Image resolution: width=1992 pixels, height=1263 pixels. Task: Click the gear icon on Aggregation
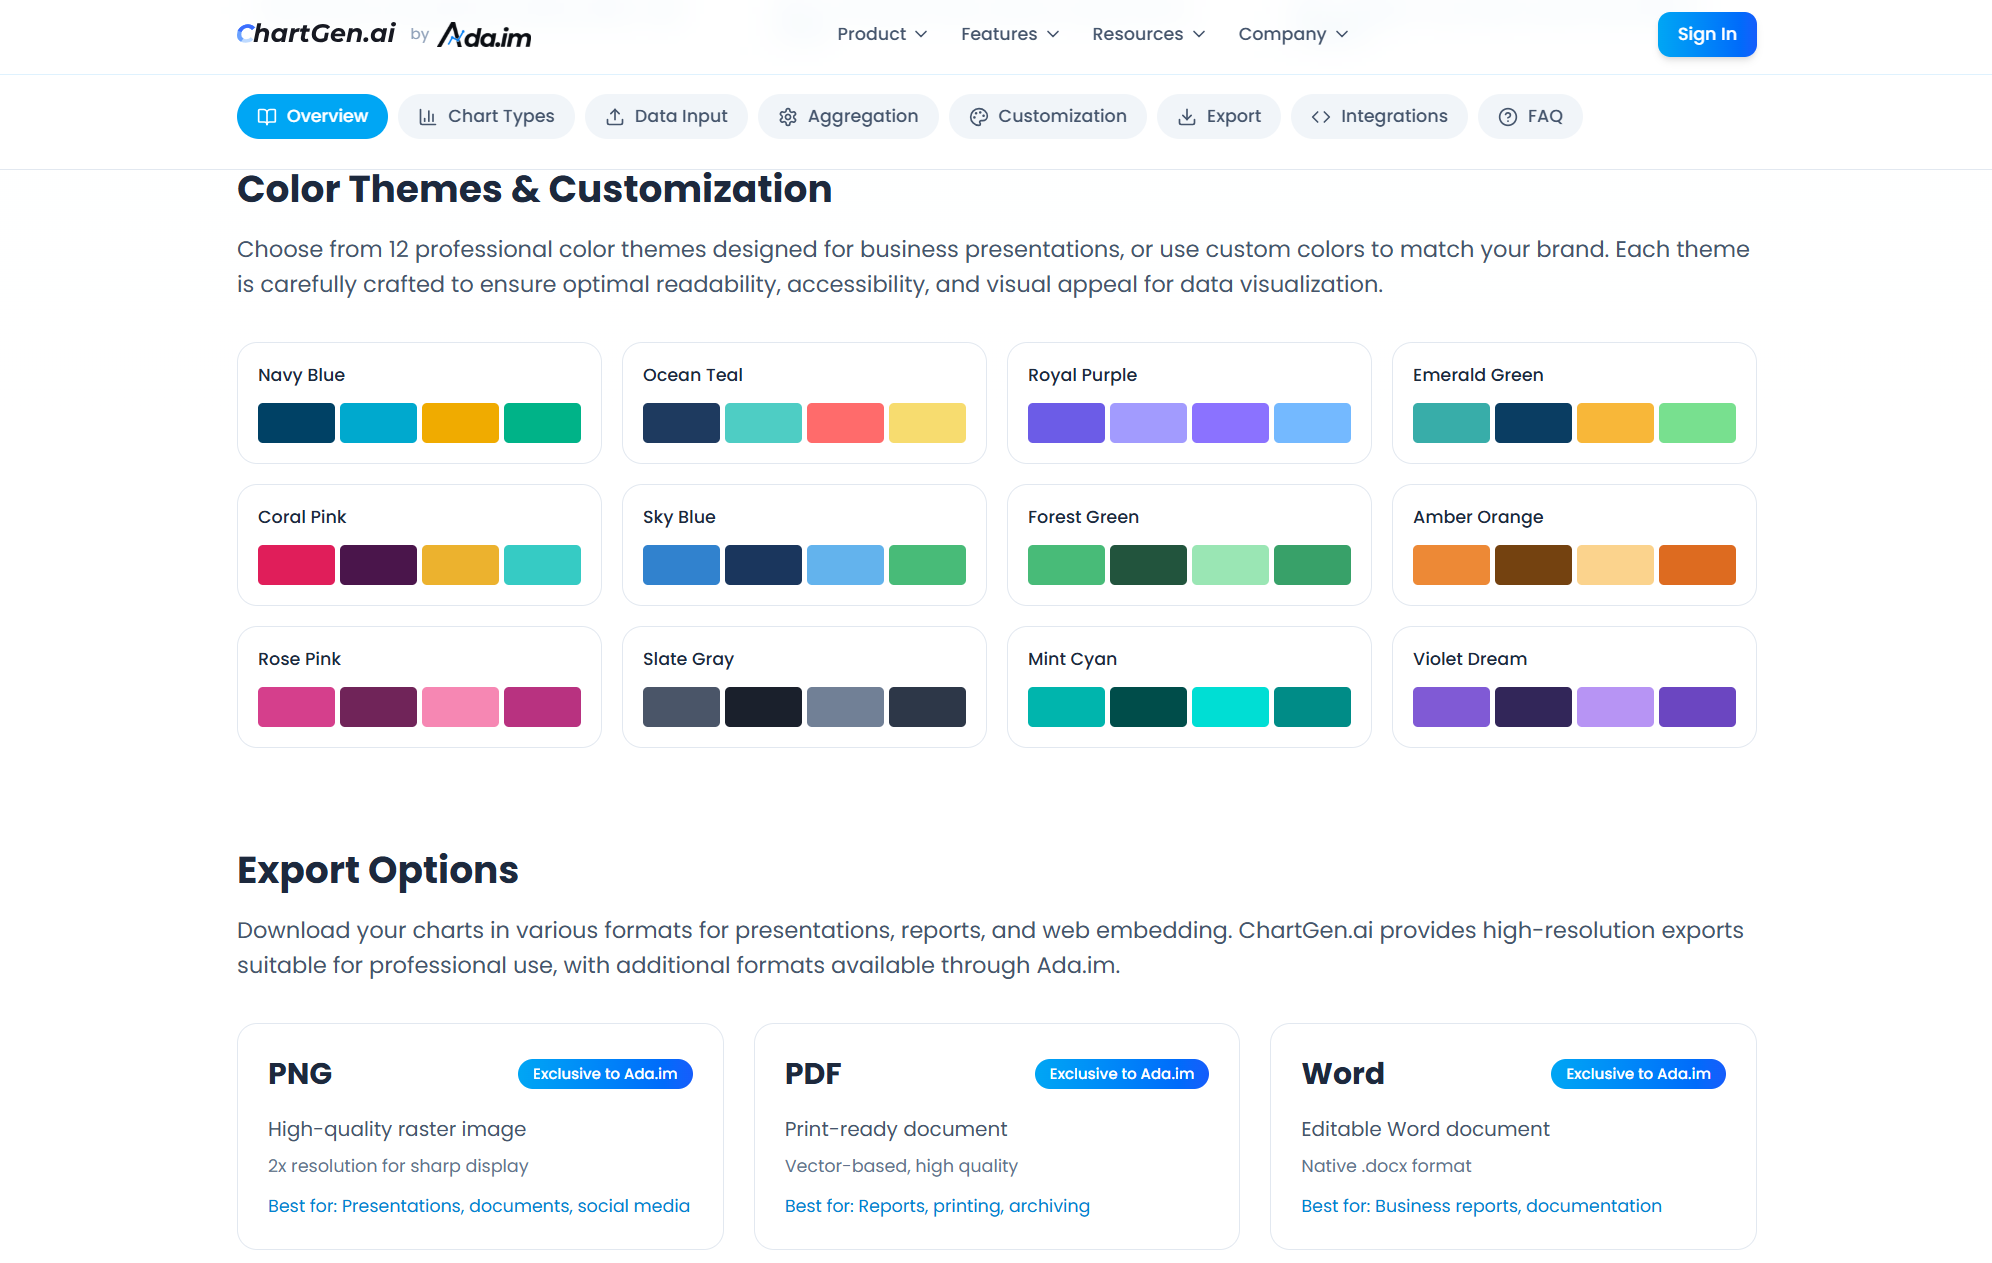click(788, 116)
